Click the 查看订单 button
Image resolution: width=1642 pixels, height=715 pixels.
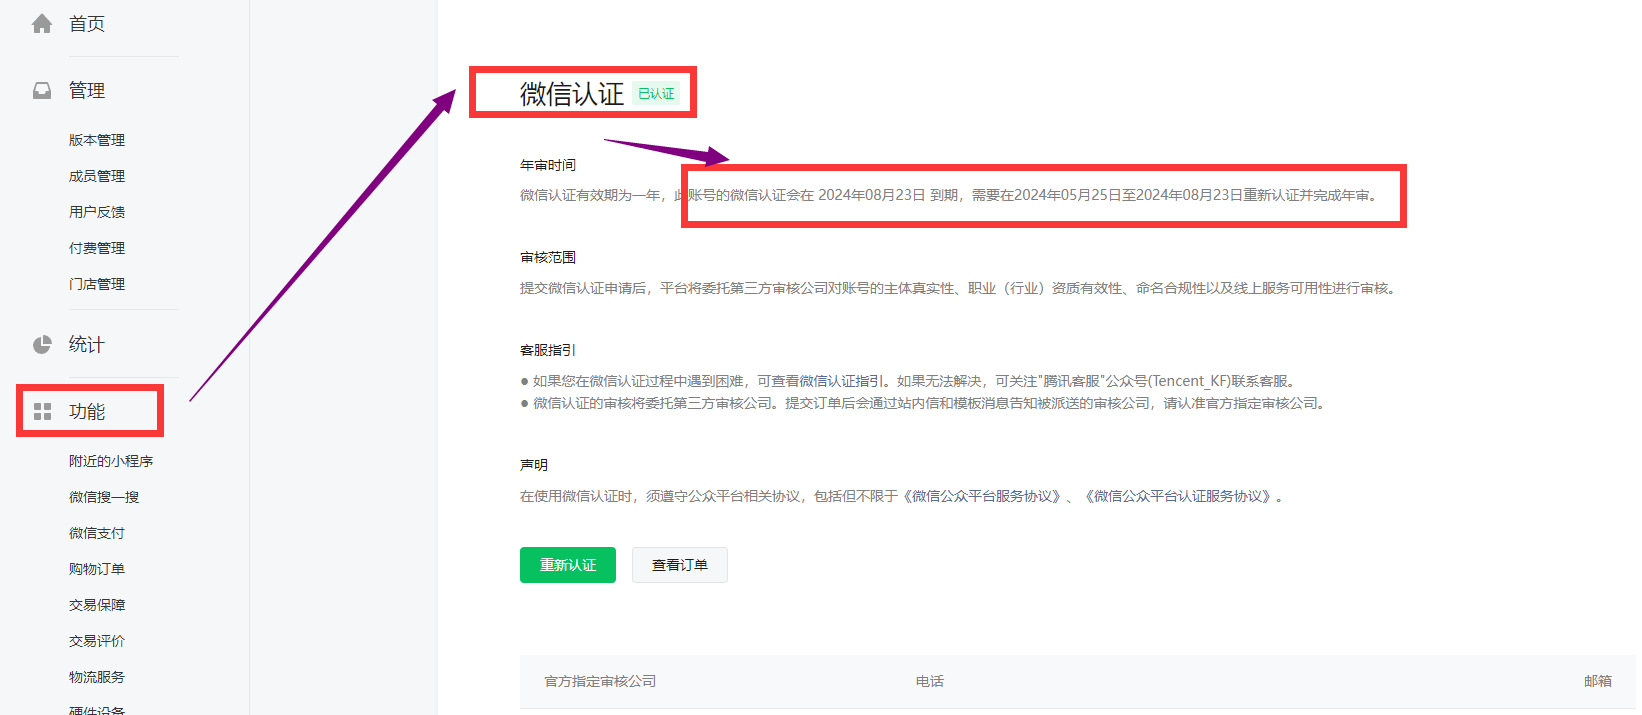tap(680, 565)
